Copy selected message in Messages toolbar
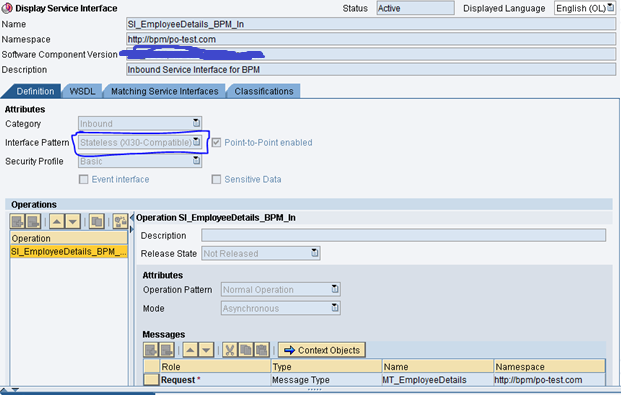 (x=246, y=350)
